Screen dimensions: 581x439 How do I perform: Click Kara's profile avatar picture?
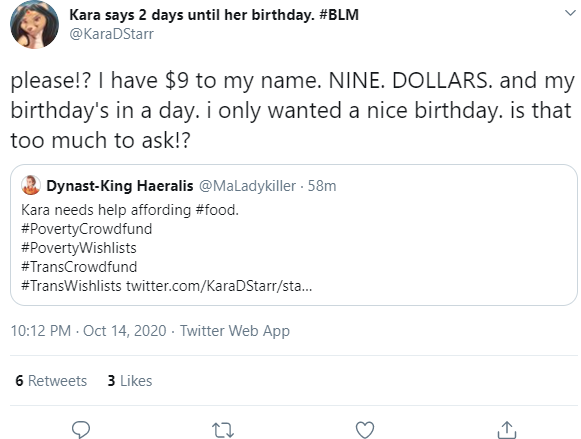click(34, 24)
